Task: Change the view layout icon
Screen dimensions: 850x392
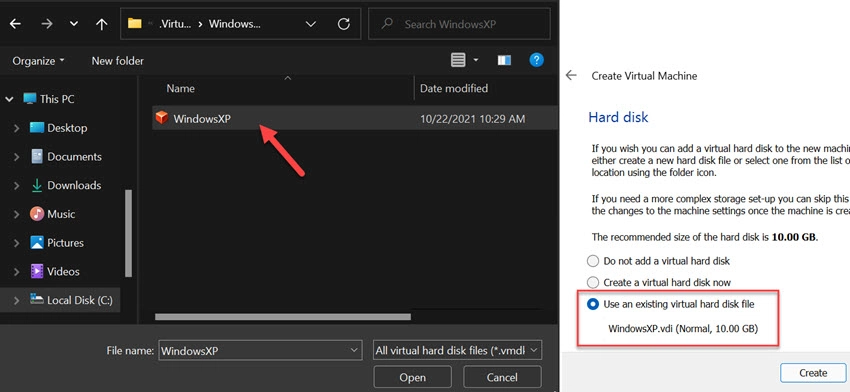Action: (x=458, y=60)
